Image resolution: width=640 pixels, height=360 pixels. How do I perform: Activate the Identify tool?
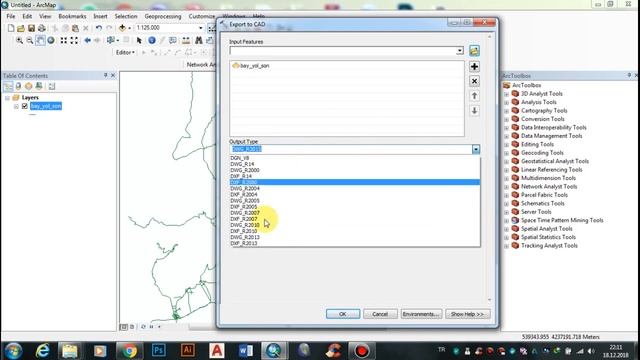tap(152, 40)
